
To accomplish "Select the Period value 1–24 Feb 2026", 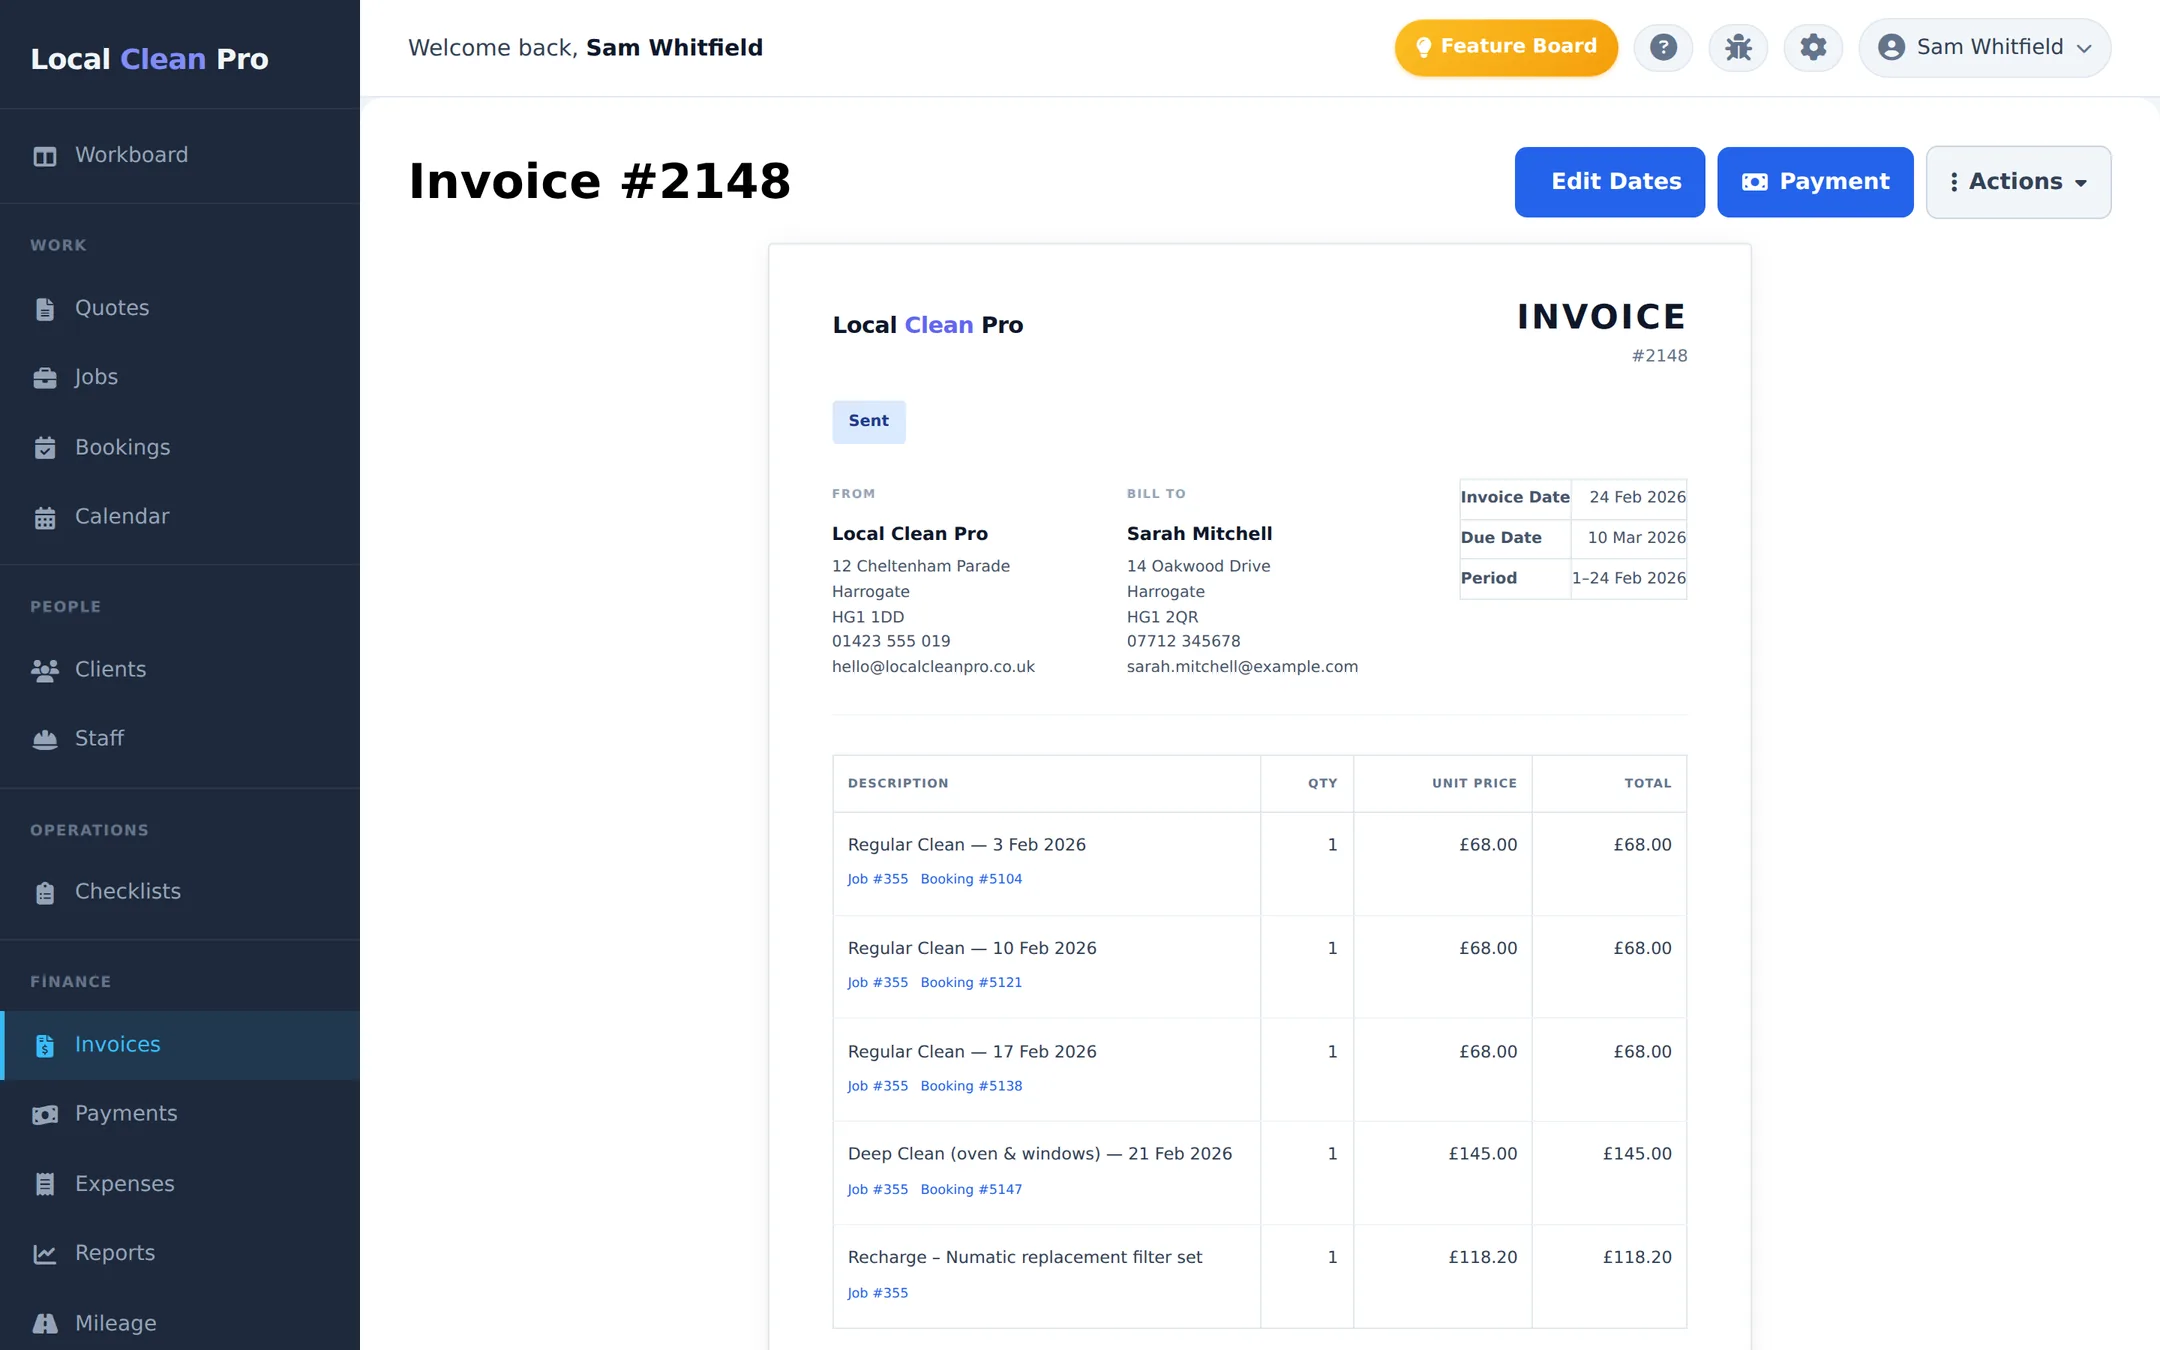I will 1628,578.
